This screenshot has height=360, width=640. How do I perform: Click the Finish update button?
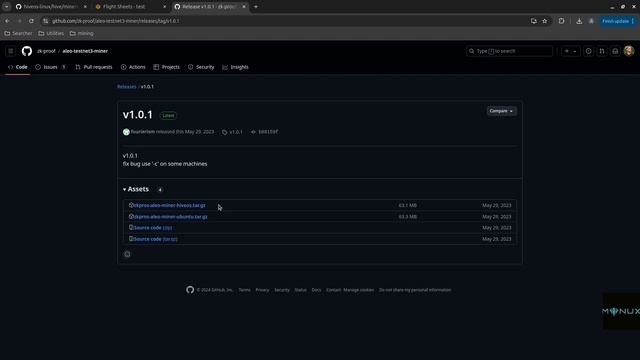pyautogui.click(x=618, y=21)
